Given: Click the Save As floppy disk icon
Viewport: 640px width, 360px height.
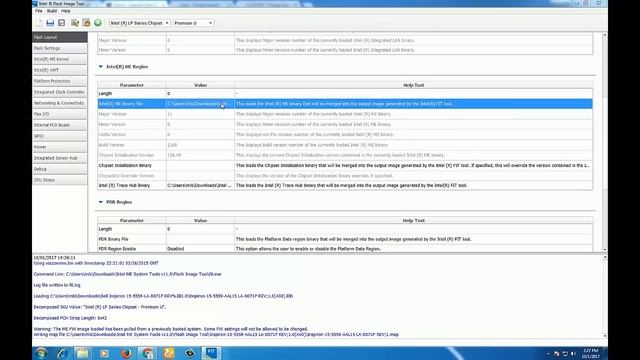Looking at the screenshot, I should click(62, 23).
